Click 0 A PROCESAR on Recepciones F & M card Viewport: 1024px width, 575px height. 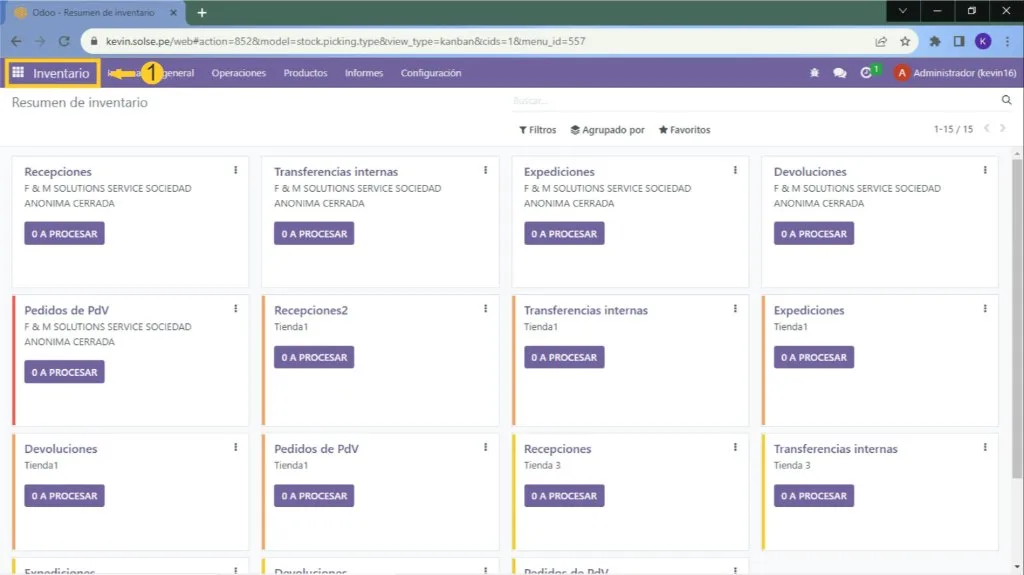point(64,233)
